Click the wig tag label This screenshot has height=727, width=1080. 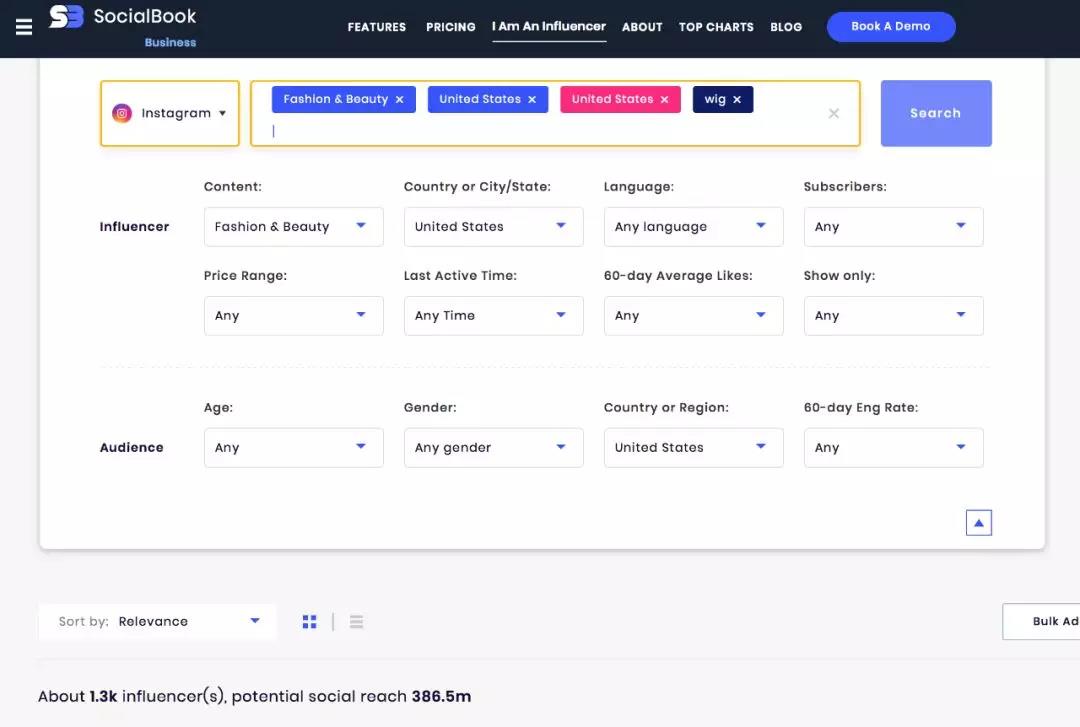point(715,99)
